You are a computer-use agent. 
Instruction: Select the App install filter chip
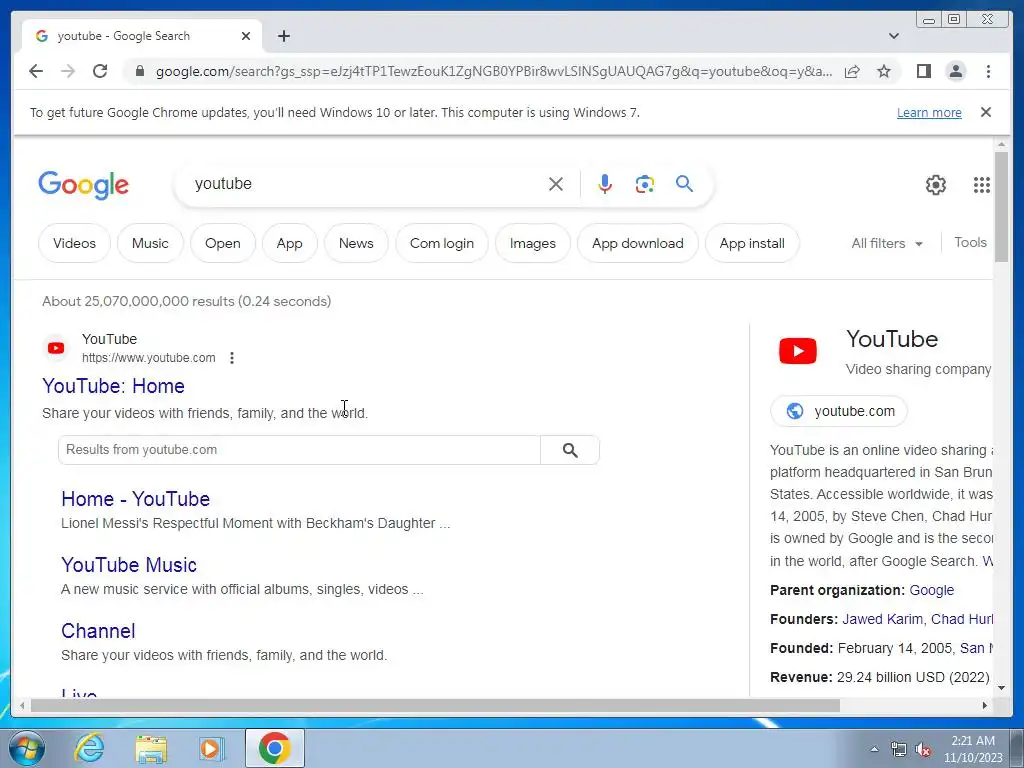click(x=752, y=243)
